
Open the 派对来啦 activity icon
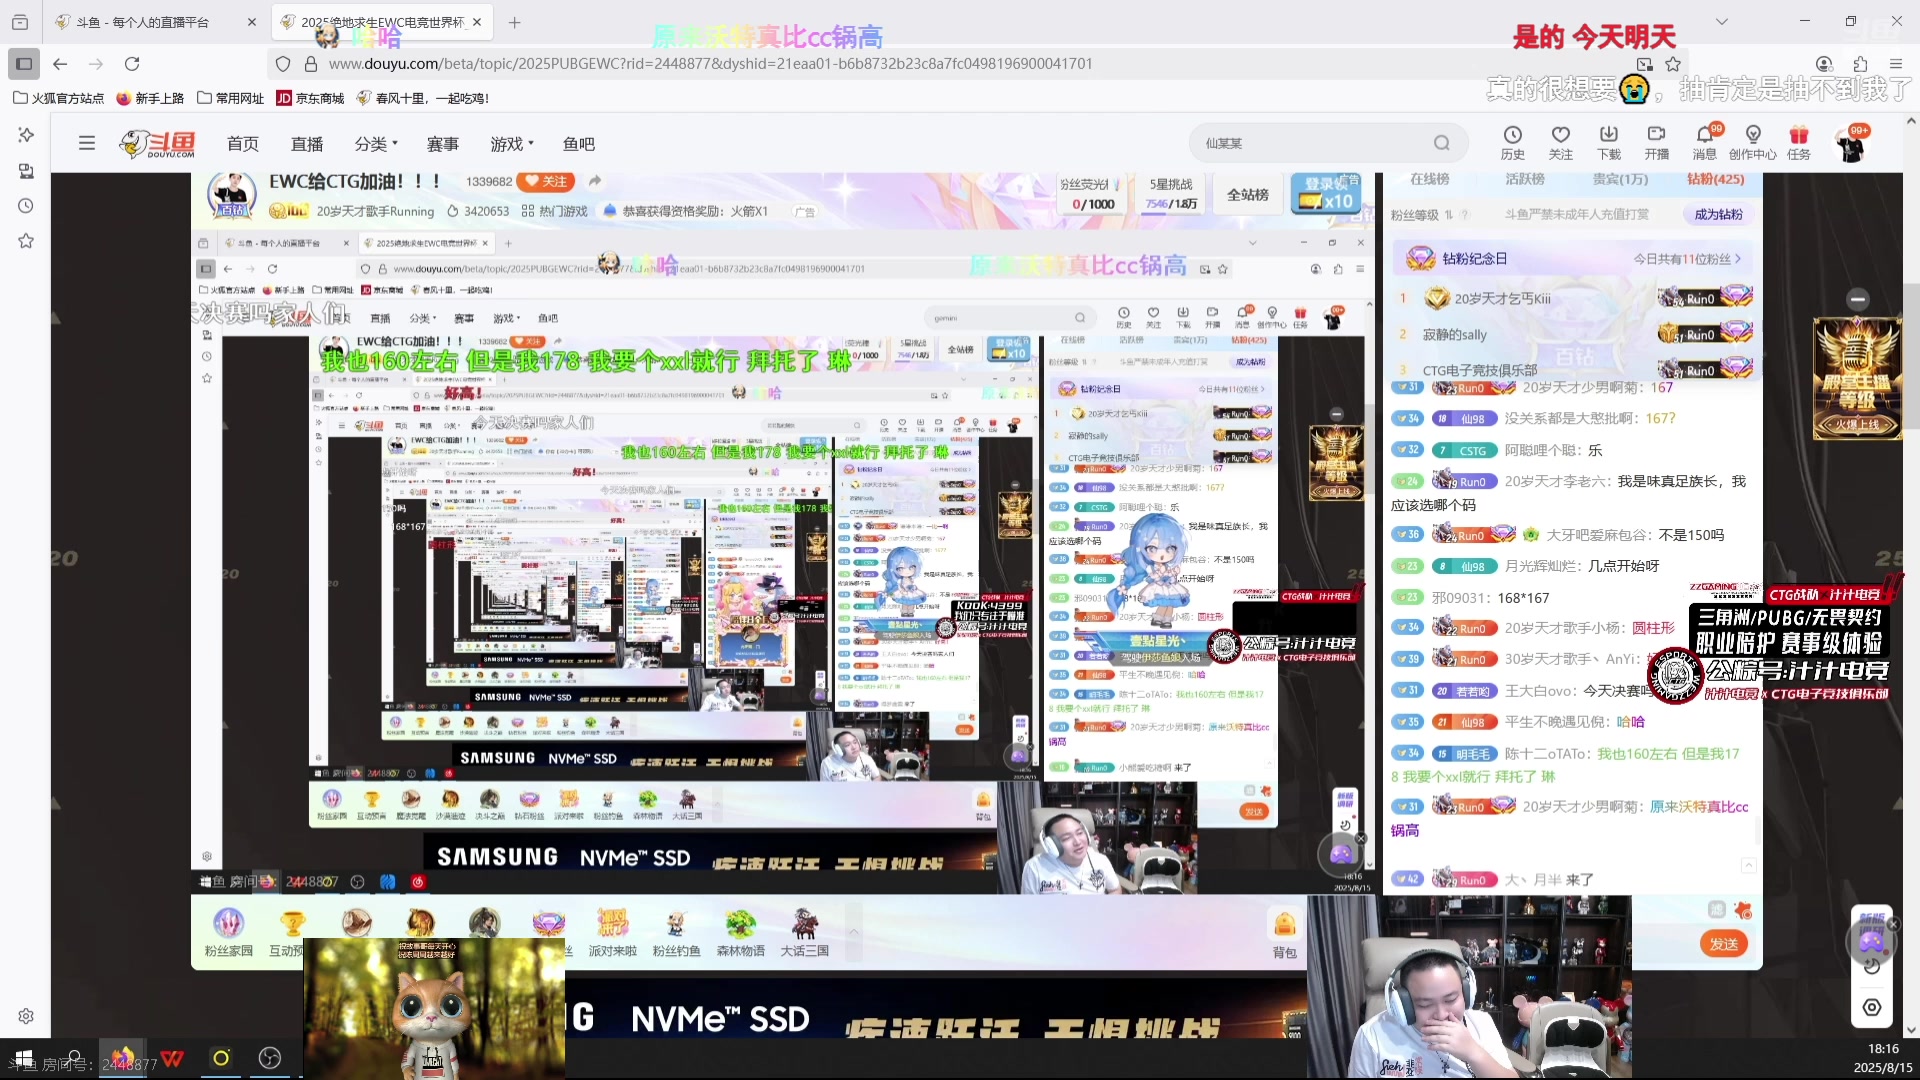[x=612, y=932]
